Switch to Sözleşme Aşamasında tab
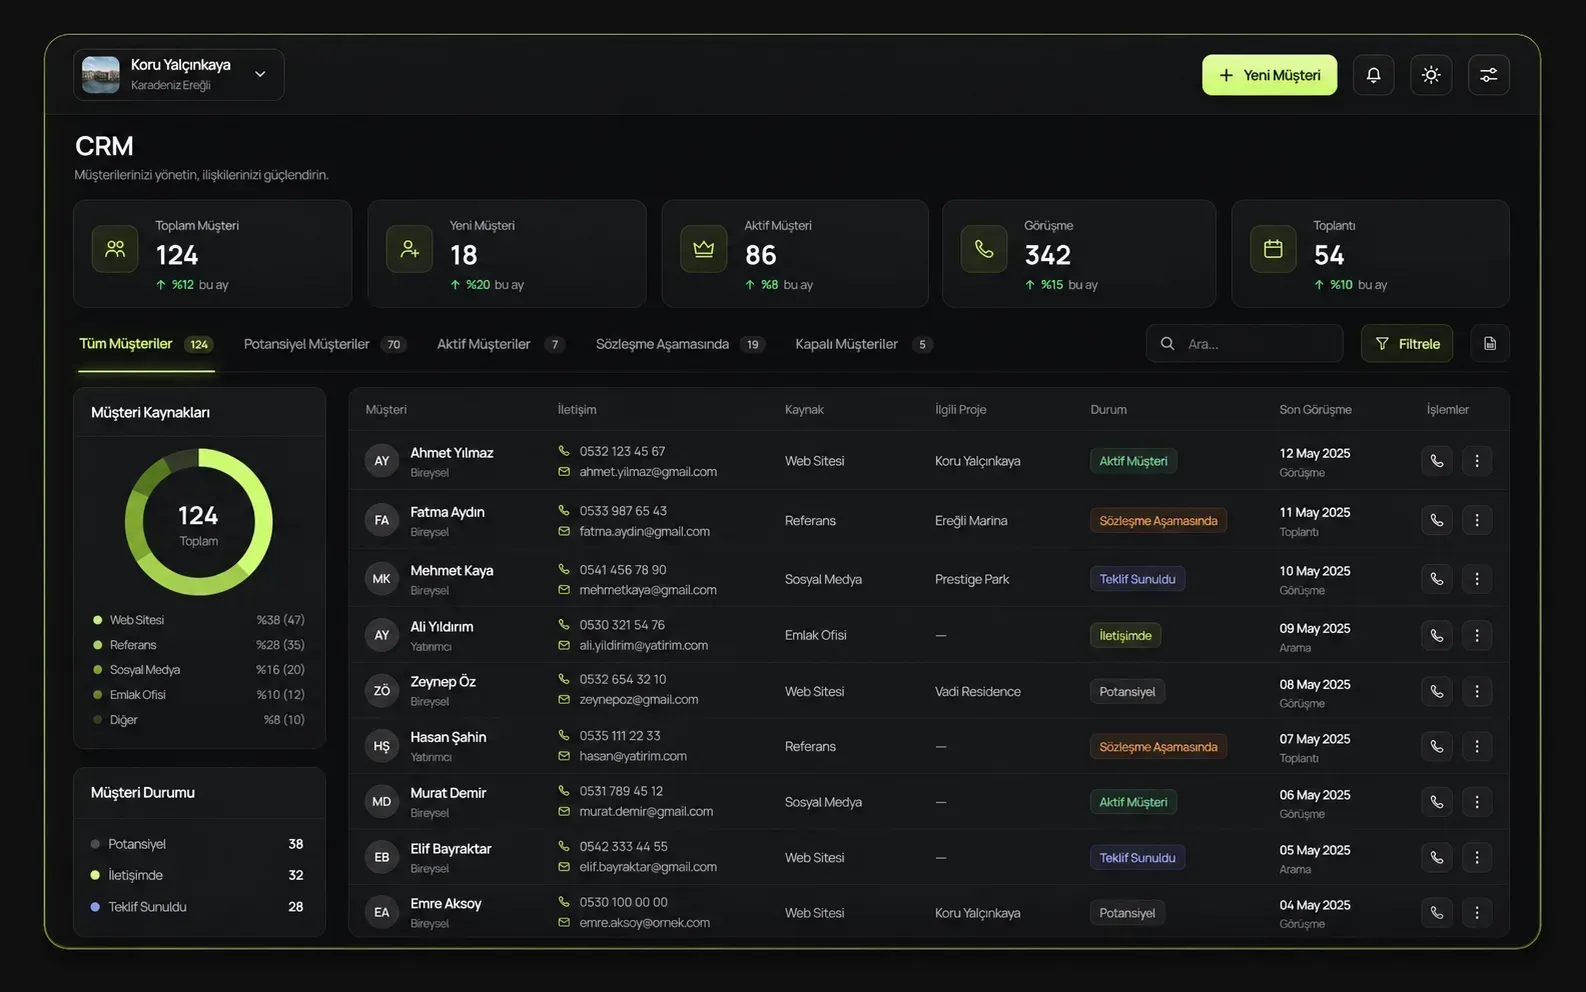 point(681,344)
